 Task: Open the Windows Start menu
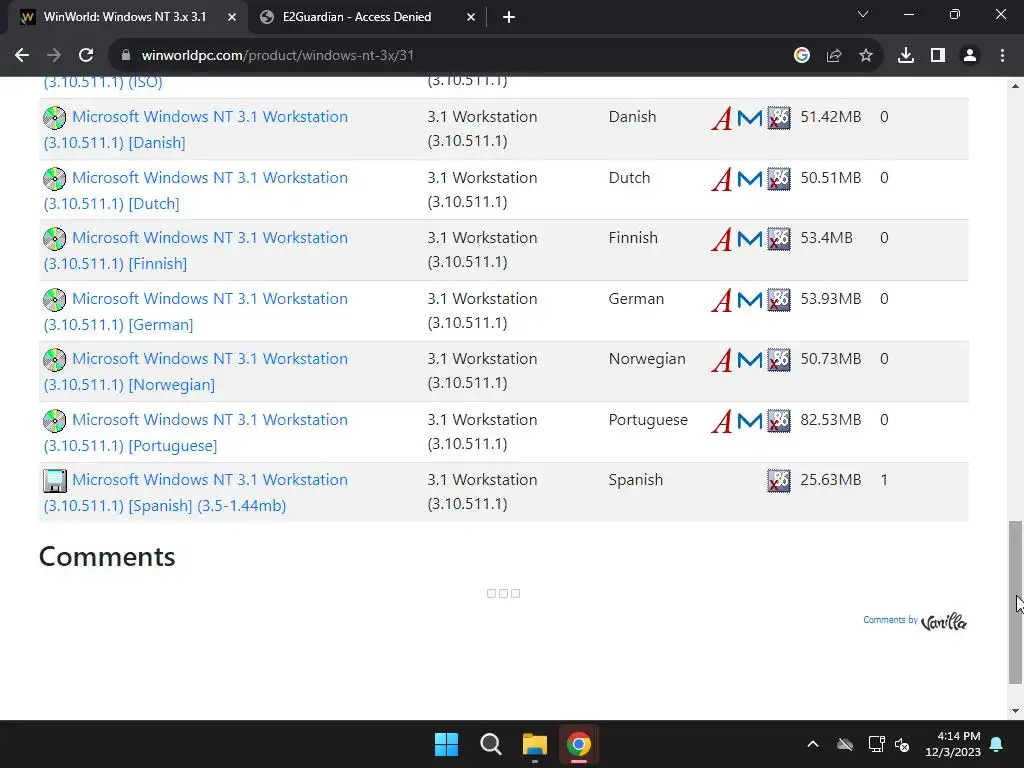click(447, 744)
